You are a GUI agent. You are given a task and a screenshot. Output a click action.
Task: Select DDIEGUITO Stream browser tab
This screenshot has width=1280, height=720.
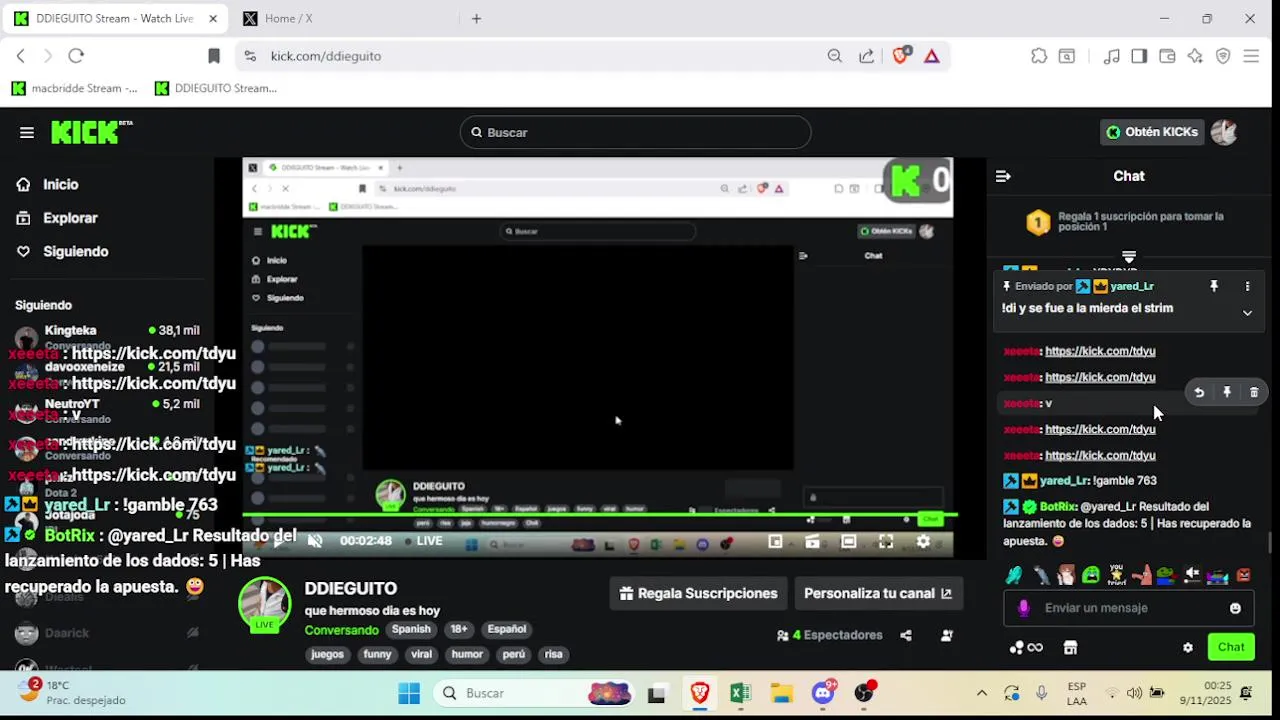116,18
